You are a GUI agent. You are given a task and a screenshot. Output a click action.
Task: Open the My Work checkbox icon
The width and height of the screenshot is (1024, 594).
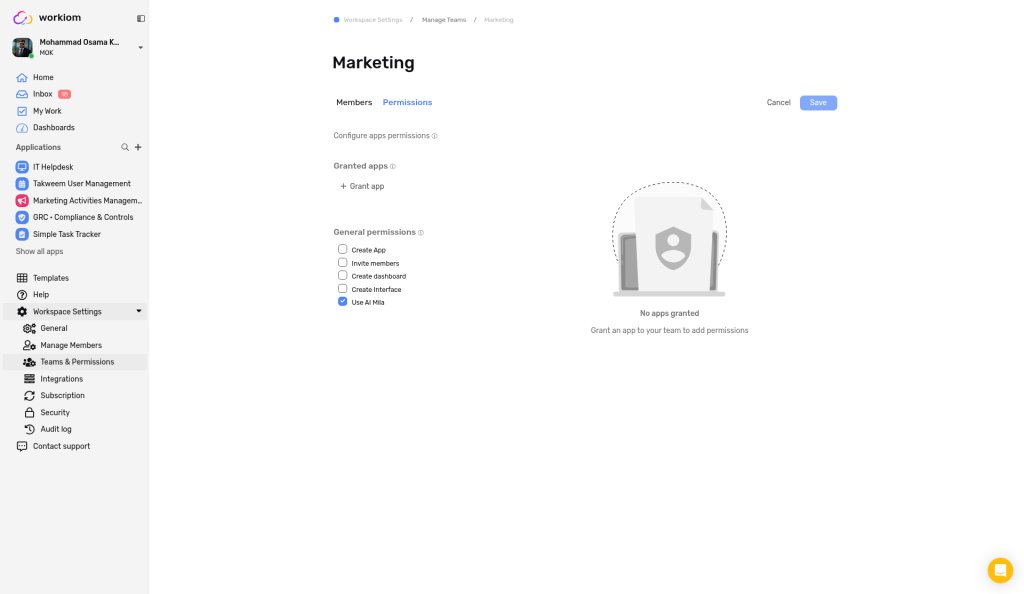pyautogui.click(x=22, y=111)
